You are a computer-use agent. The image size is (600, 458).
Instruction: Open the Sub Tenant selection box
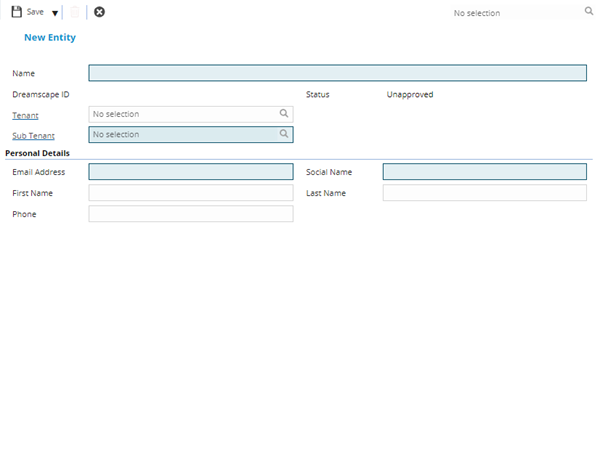click(180, 134)
